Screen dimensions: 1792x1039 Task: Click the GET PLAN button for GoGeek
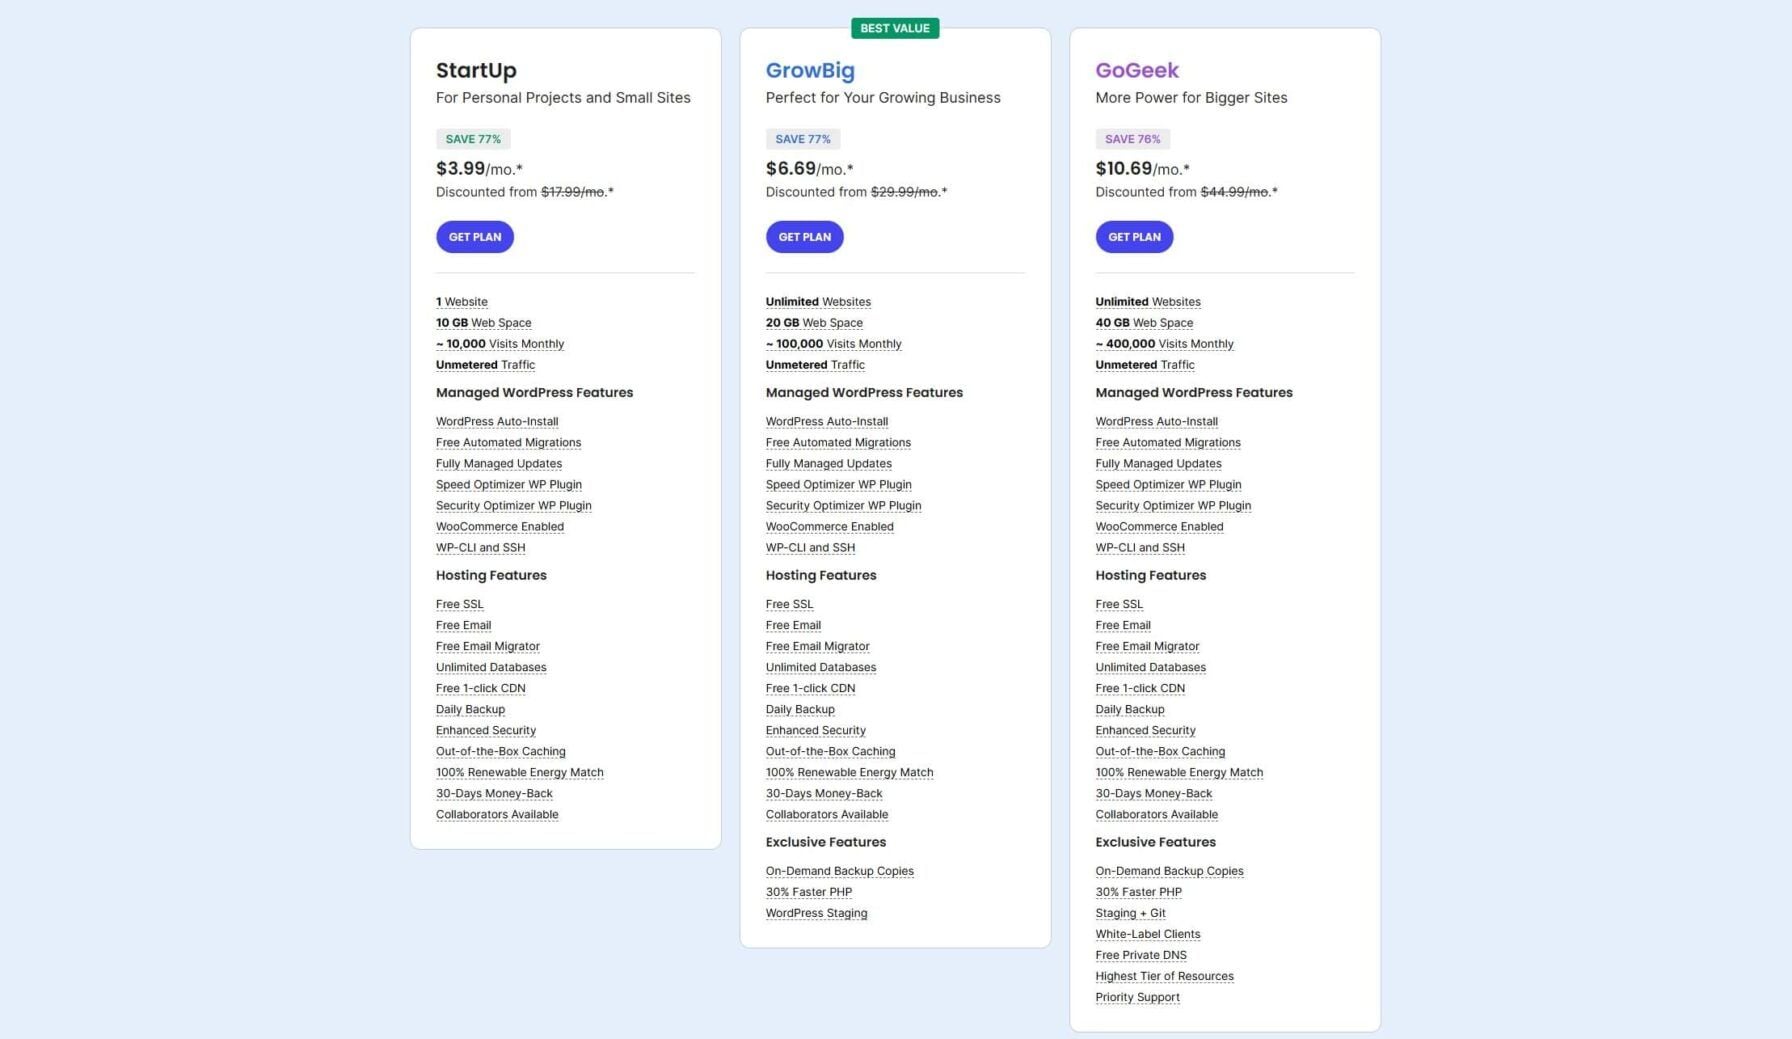coord(1134,236)
